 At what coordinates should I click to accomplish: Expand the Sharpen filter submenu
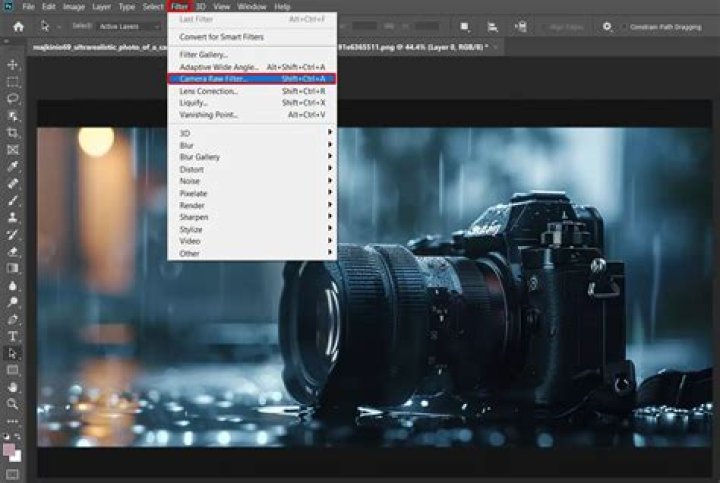pyautogui.click(x=252, y=217)
